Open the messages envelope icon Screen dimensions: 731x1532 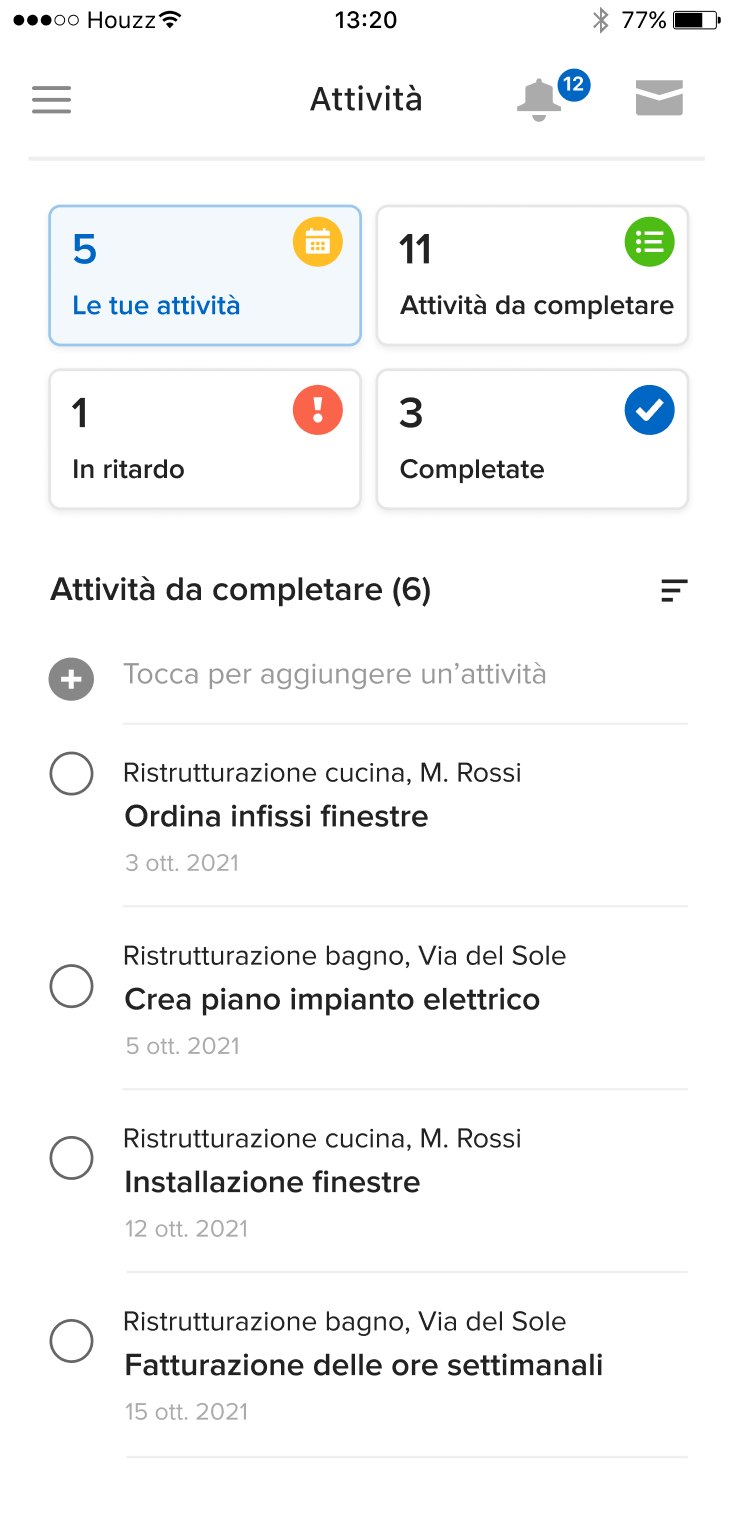pyautogui.click(x=659, y=99)
